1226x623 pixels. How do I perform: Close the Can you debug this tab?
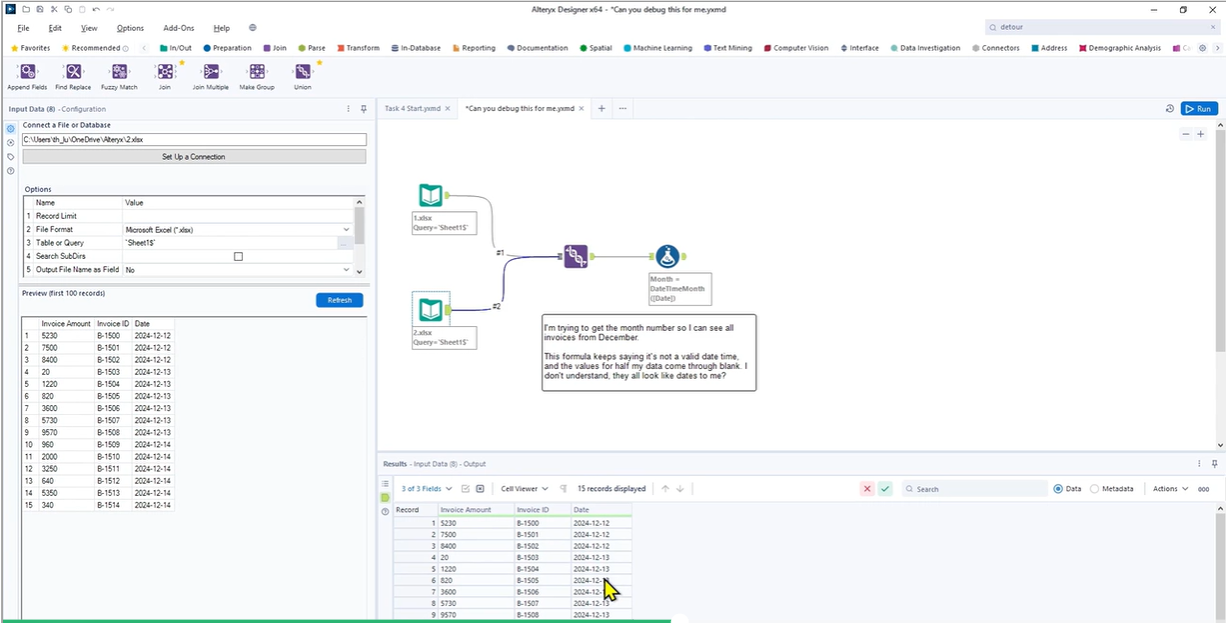(x=583, y=108)
